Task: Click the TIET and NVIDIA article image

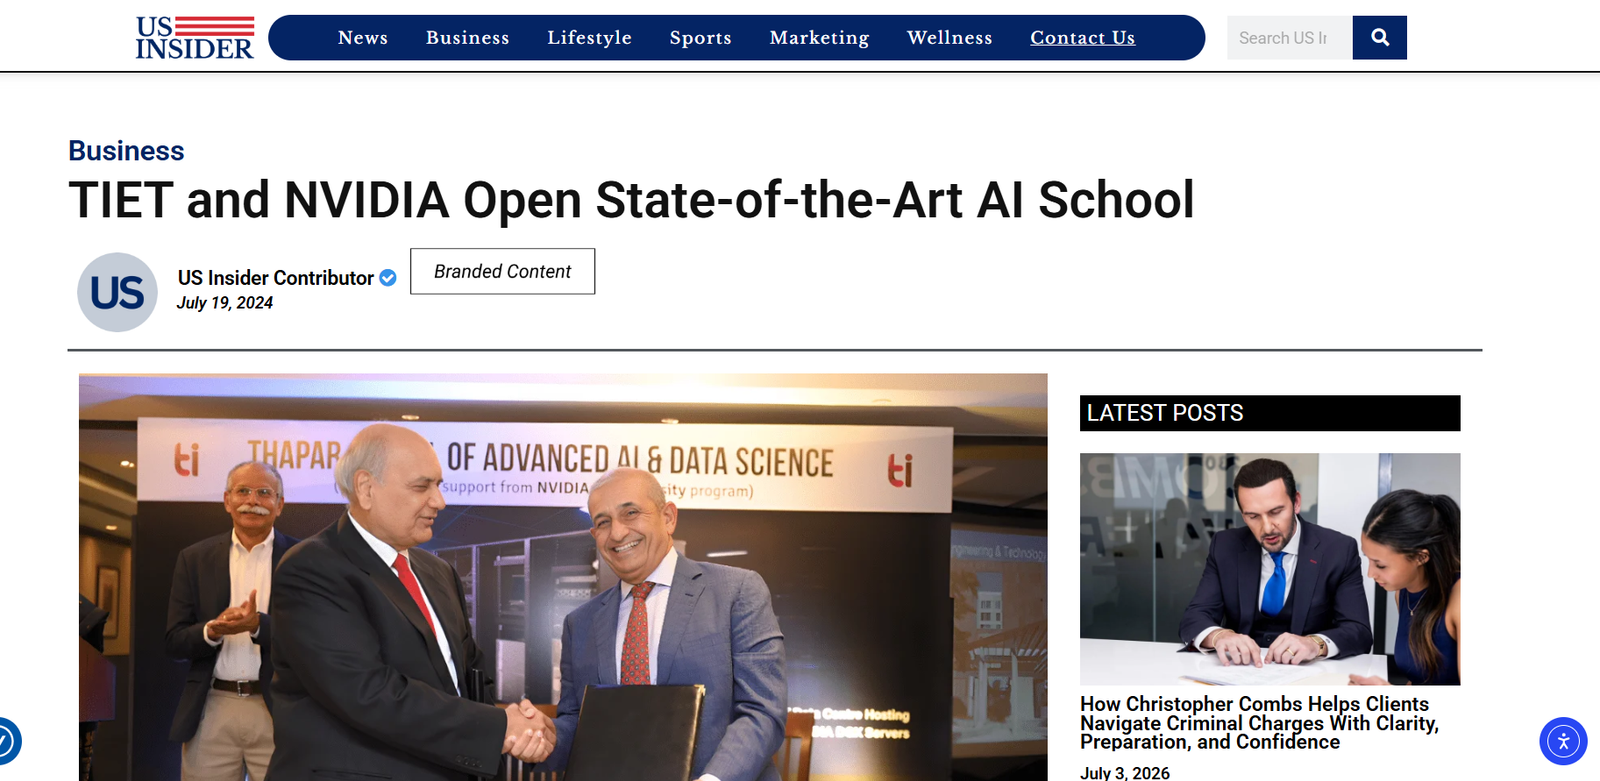Action: click(563, 577)
